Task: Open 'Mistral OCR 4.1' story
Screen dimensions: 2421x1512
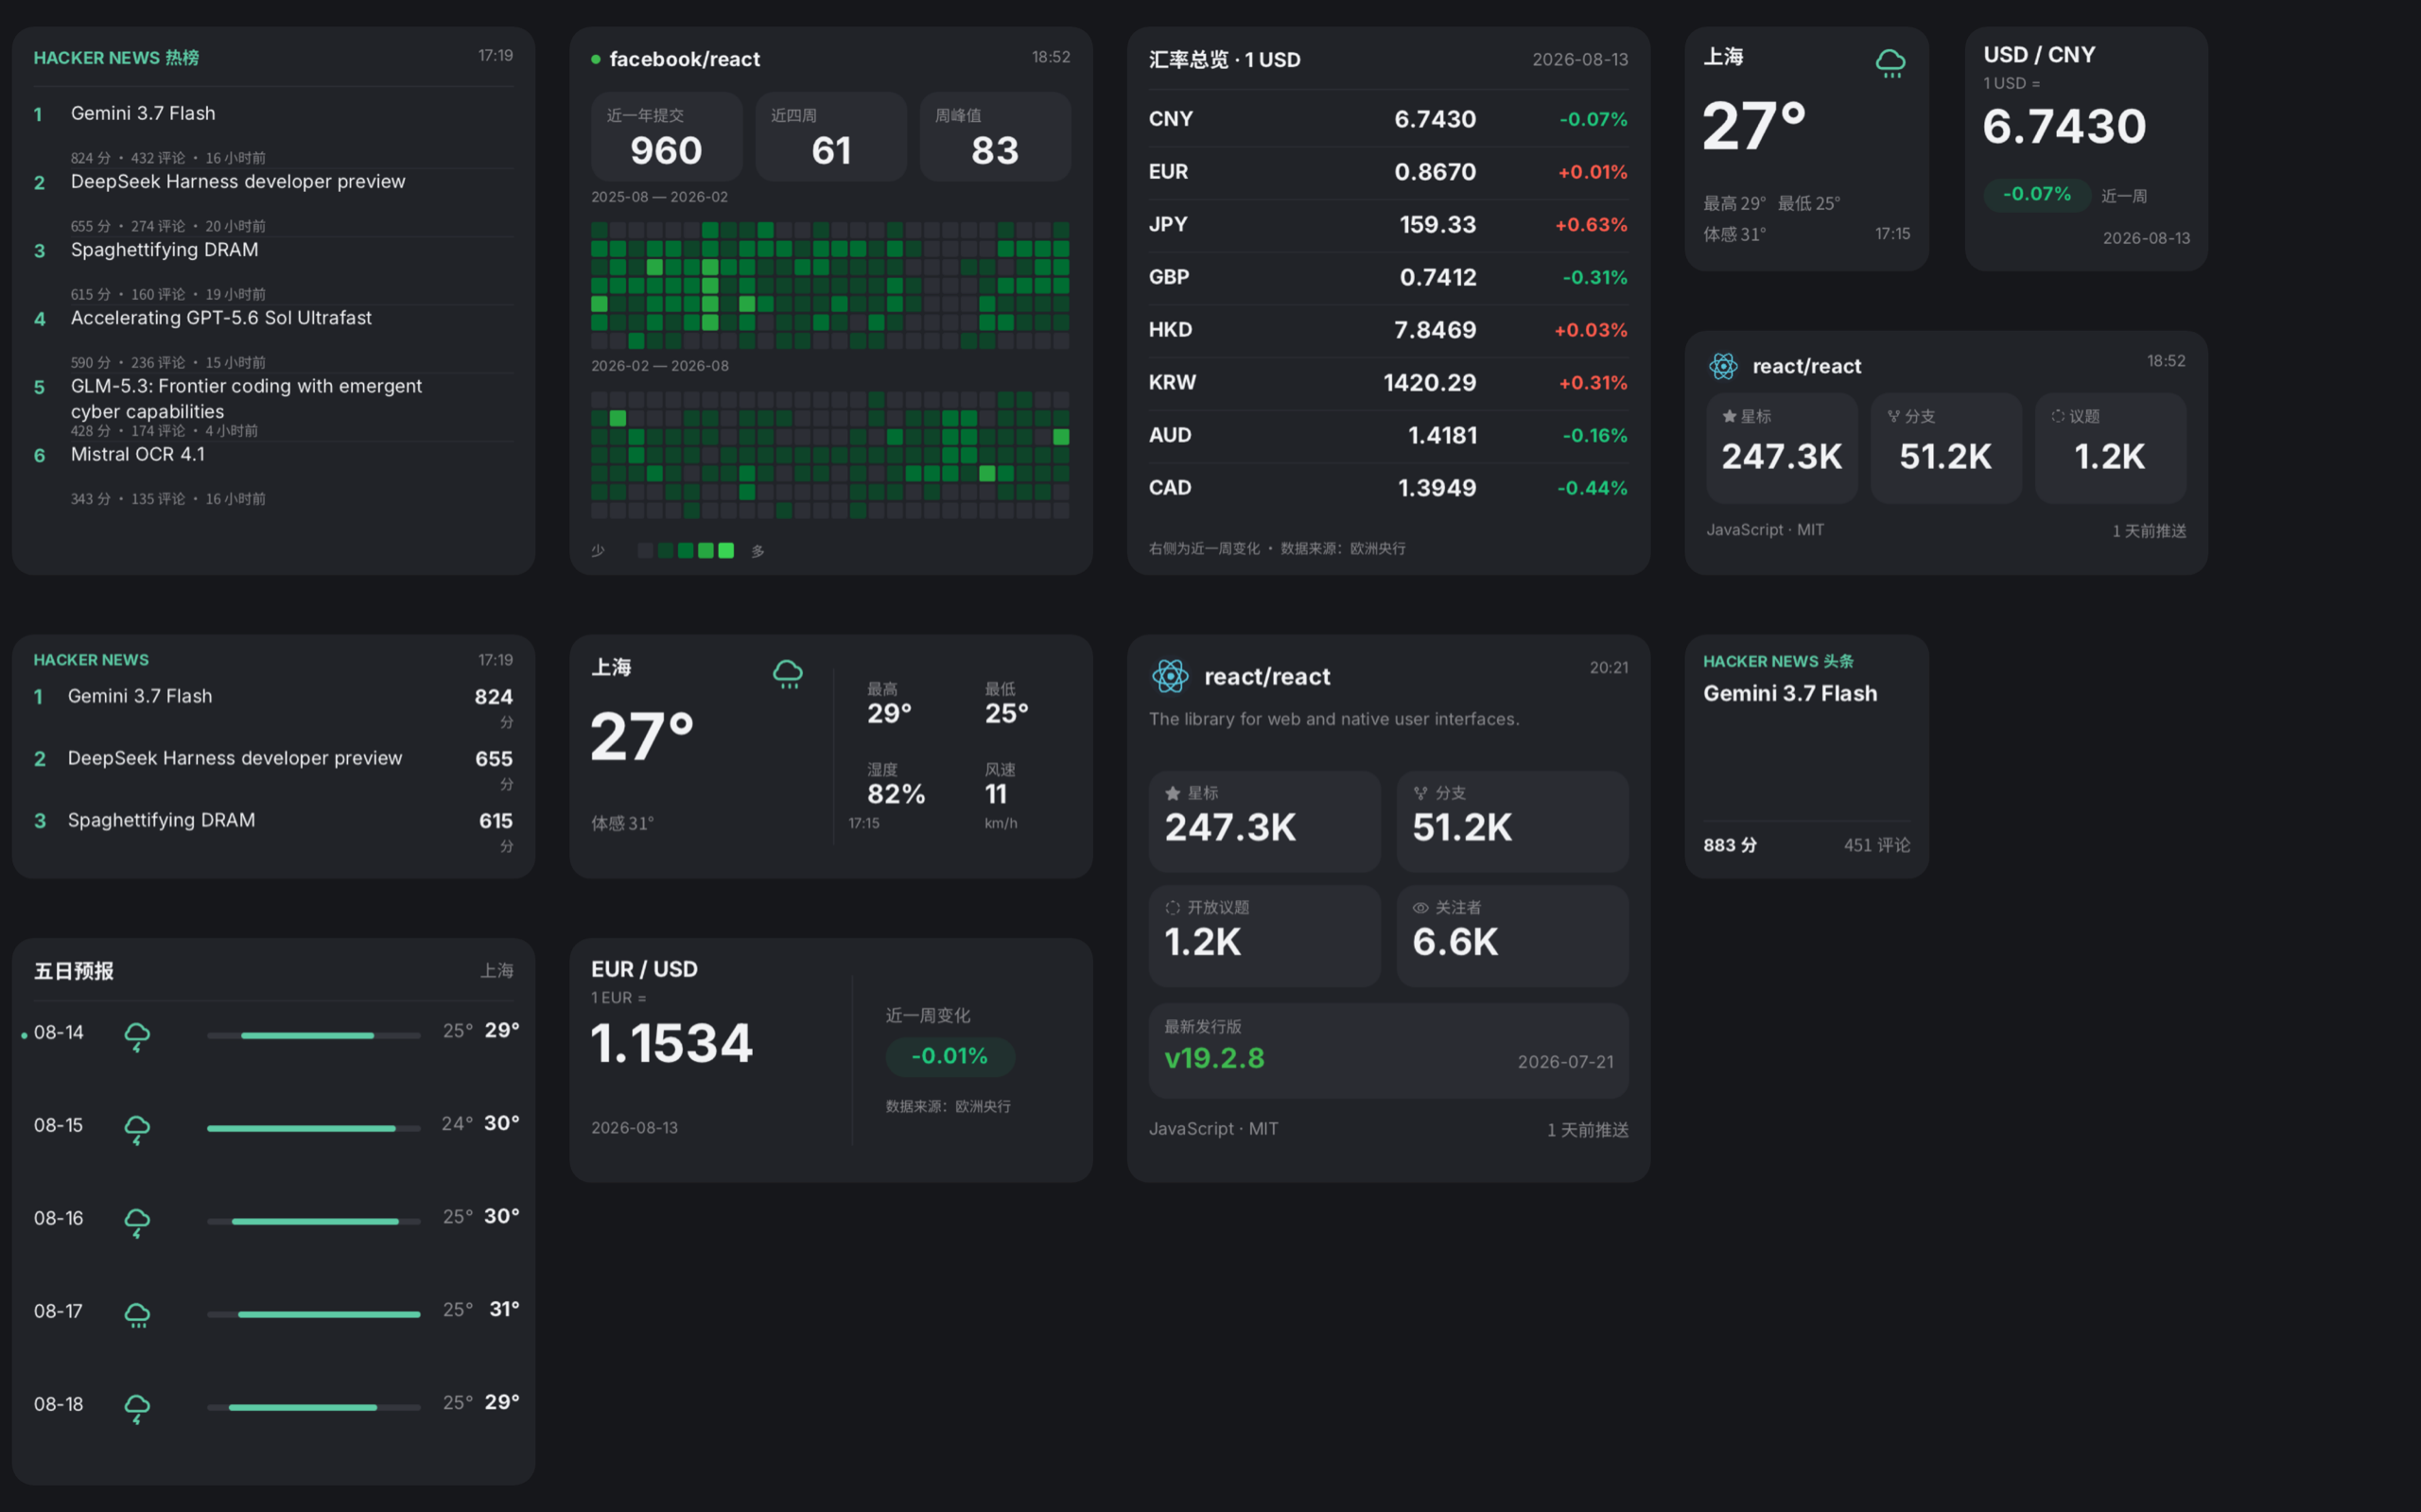Action: [138, 454]
